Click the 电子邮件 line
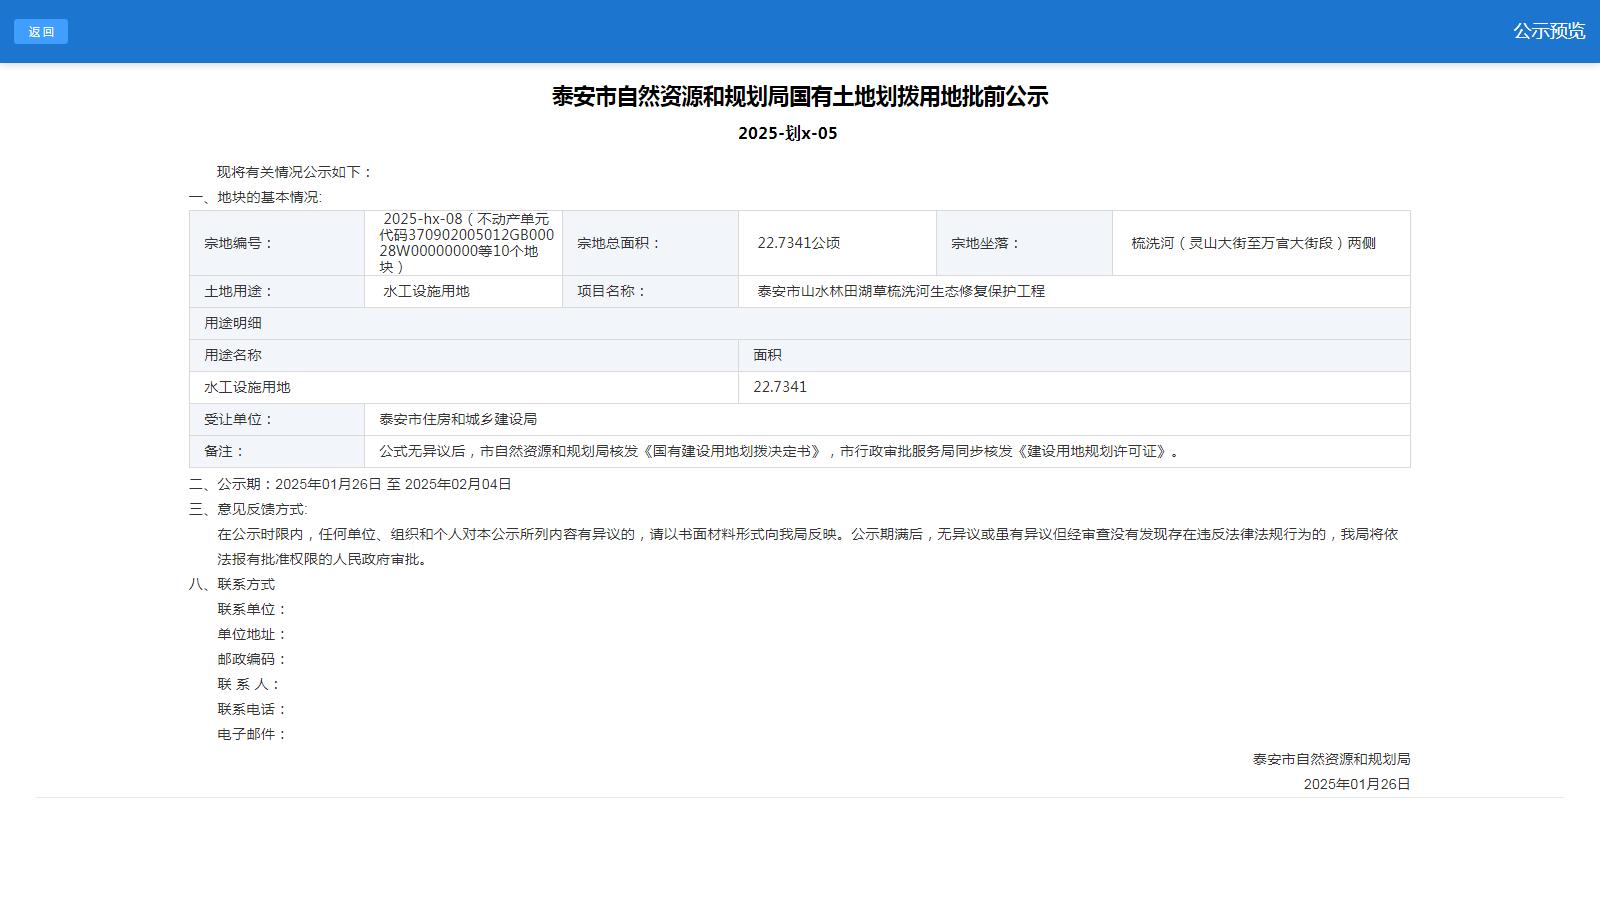The height and width of the screenshot is (899, 1600). (x=252, y=734)
